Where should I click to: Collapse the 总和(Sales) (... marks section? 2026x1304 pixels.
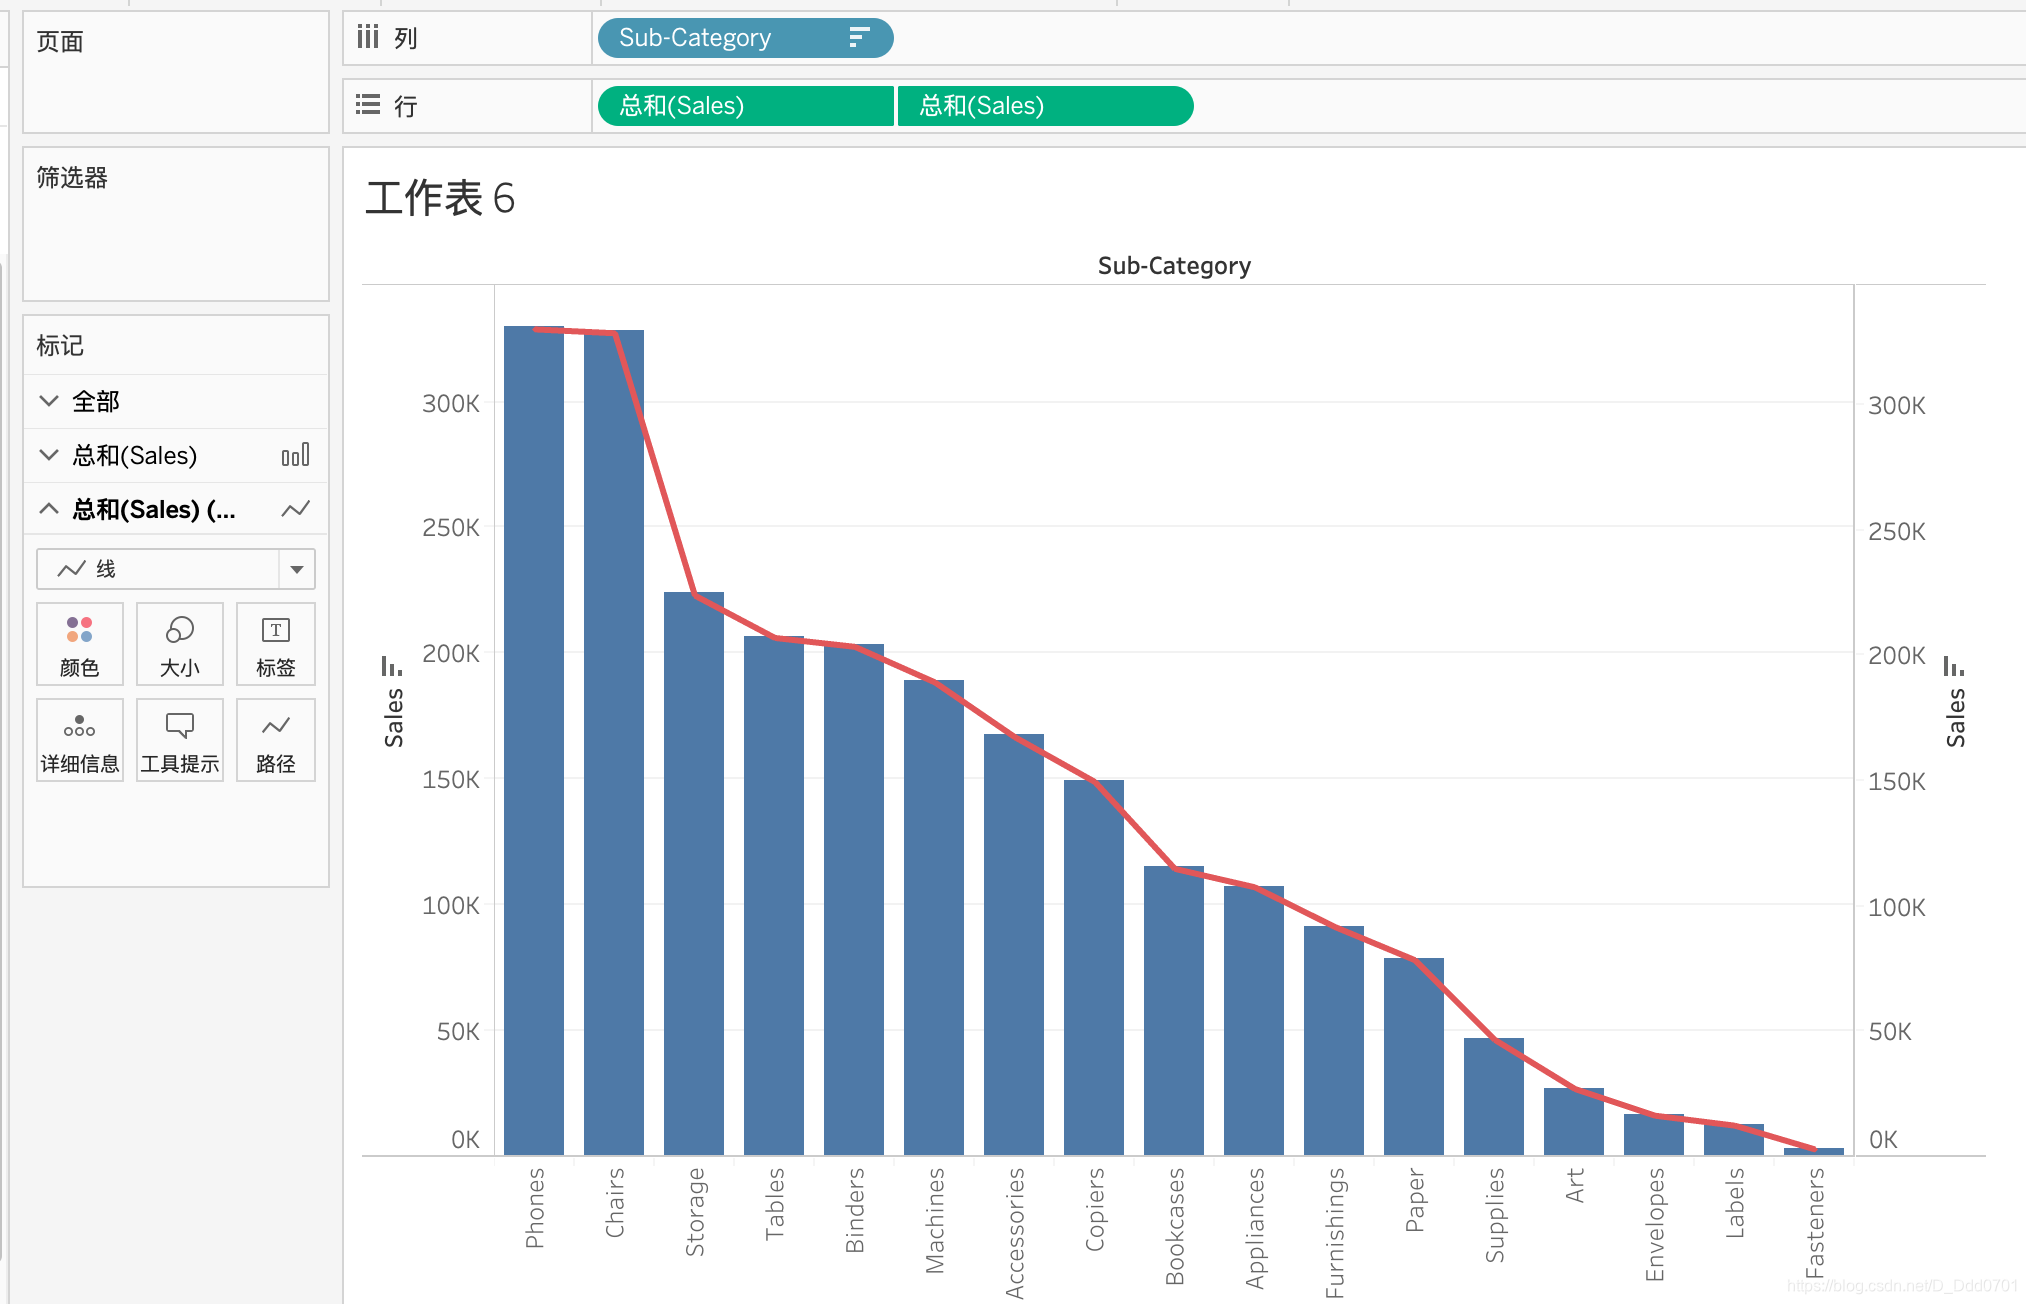49,509
